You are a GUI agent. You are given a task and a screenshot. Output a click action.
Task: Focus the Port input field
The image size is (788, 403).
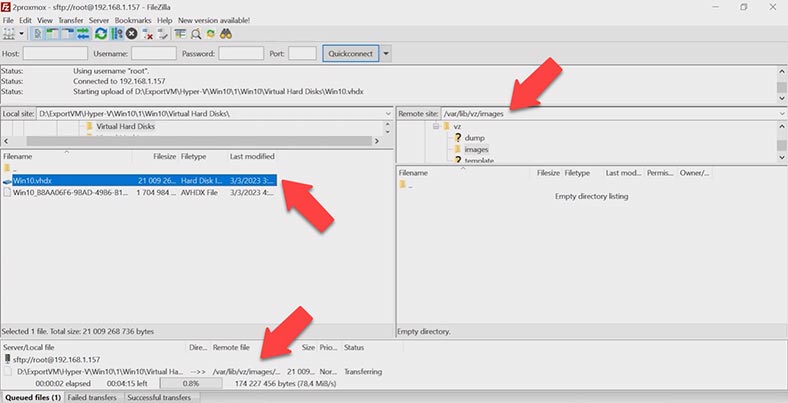point(303,53)
